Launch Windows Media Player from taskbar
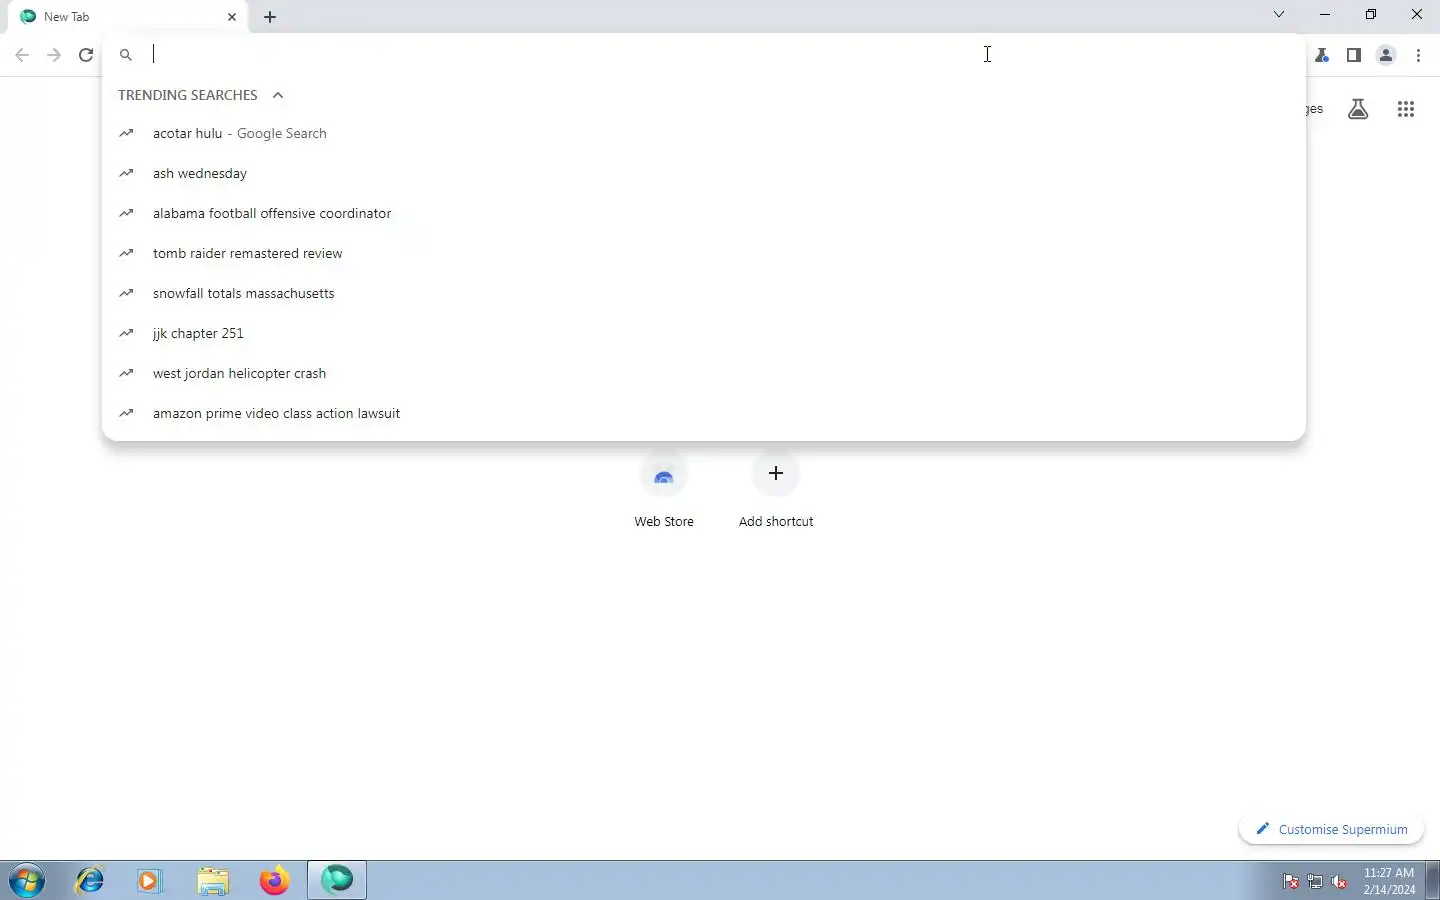This screenshot has height=900, width=1440. pyautogui.click(x=150, y=880)
